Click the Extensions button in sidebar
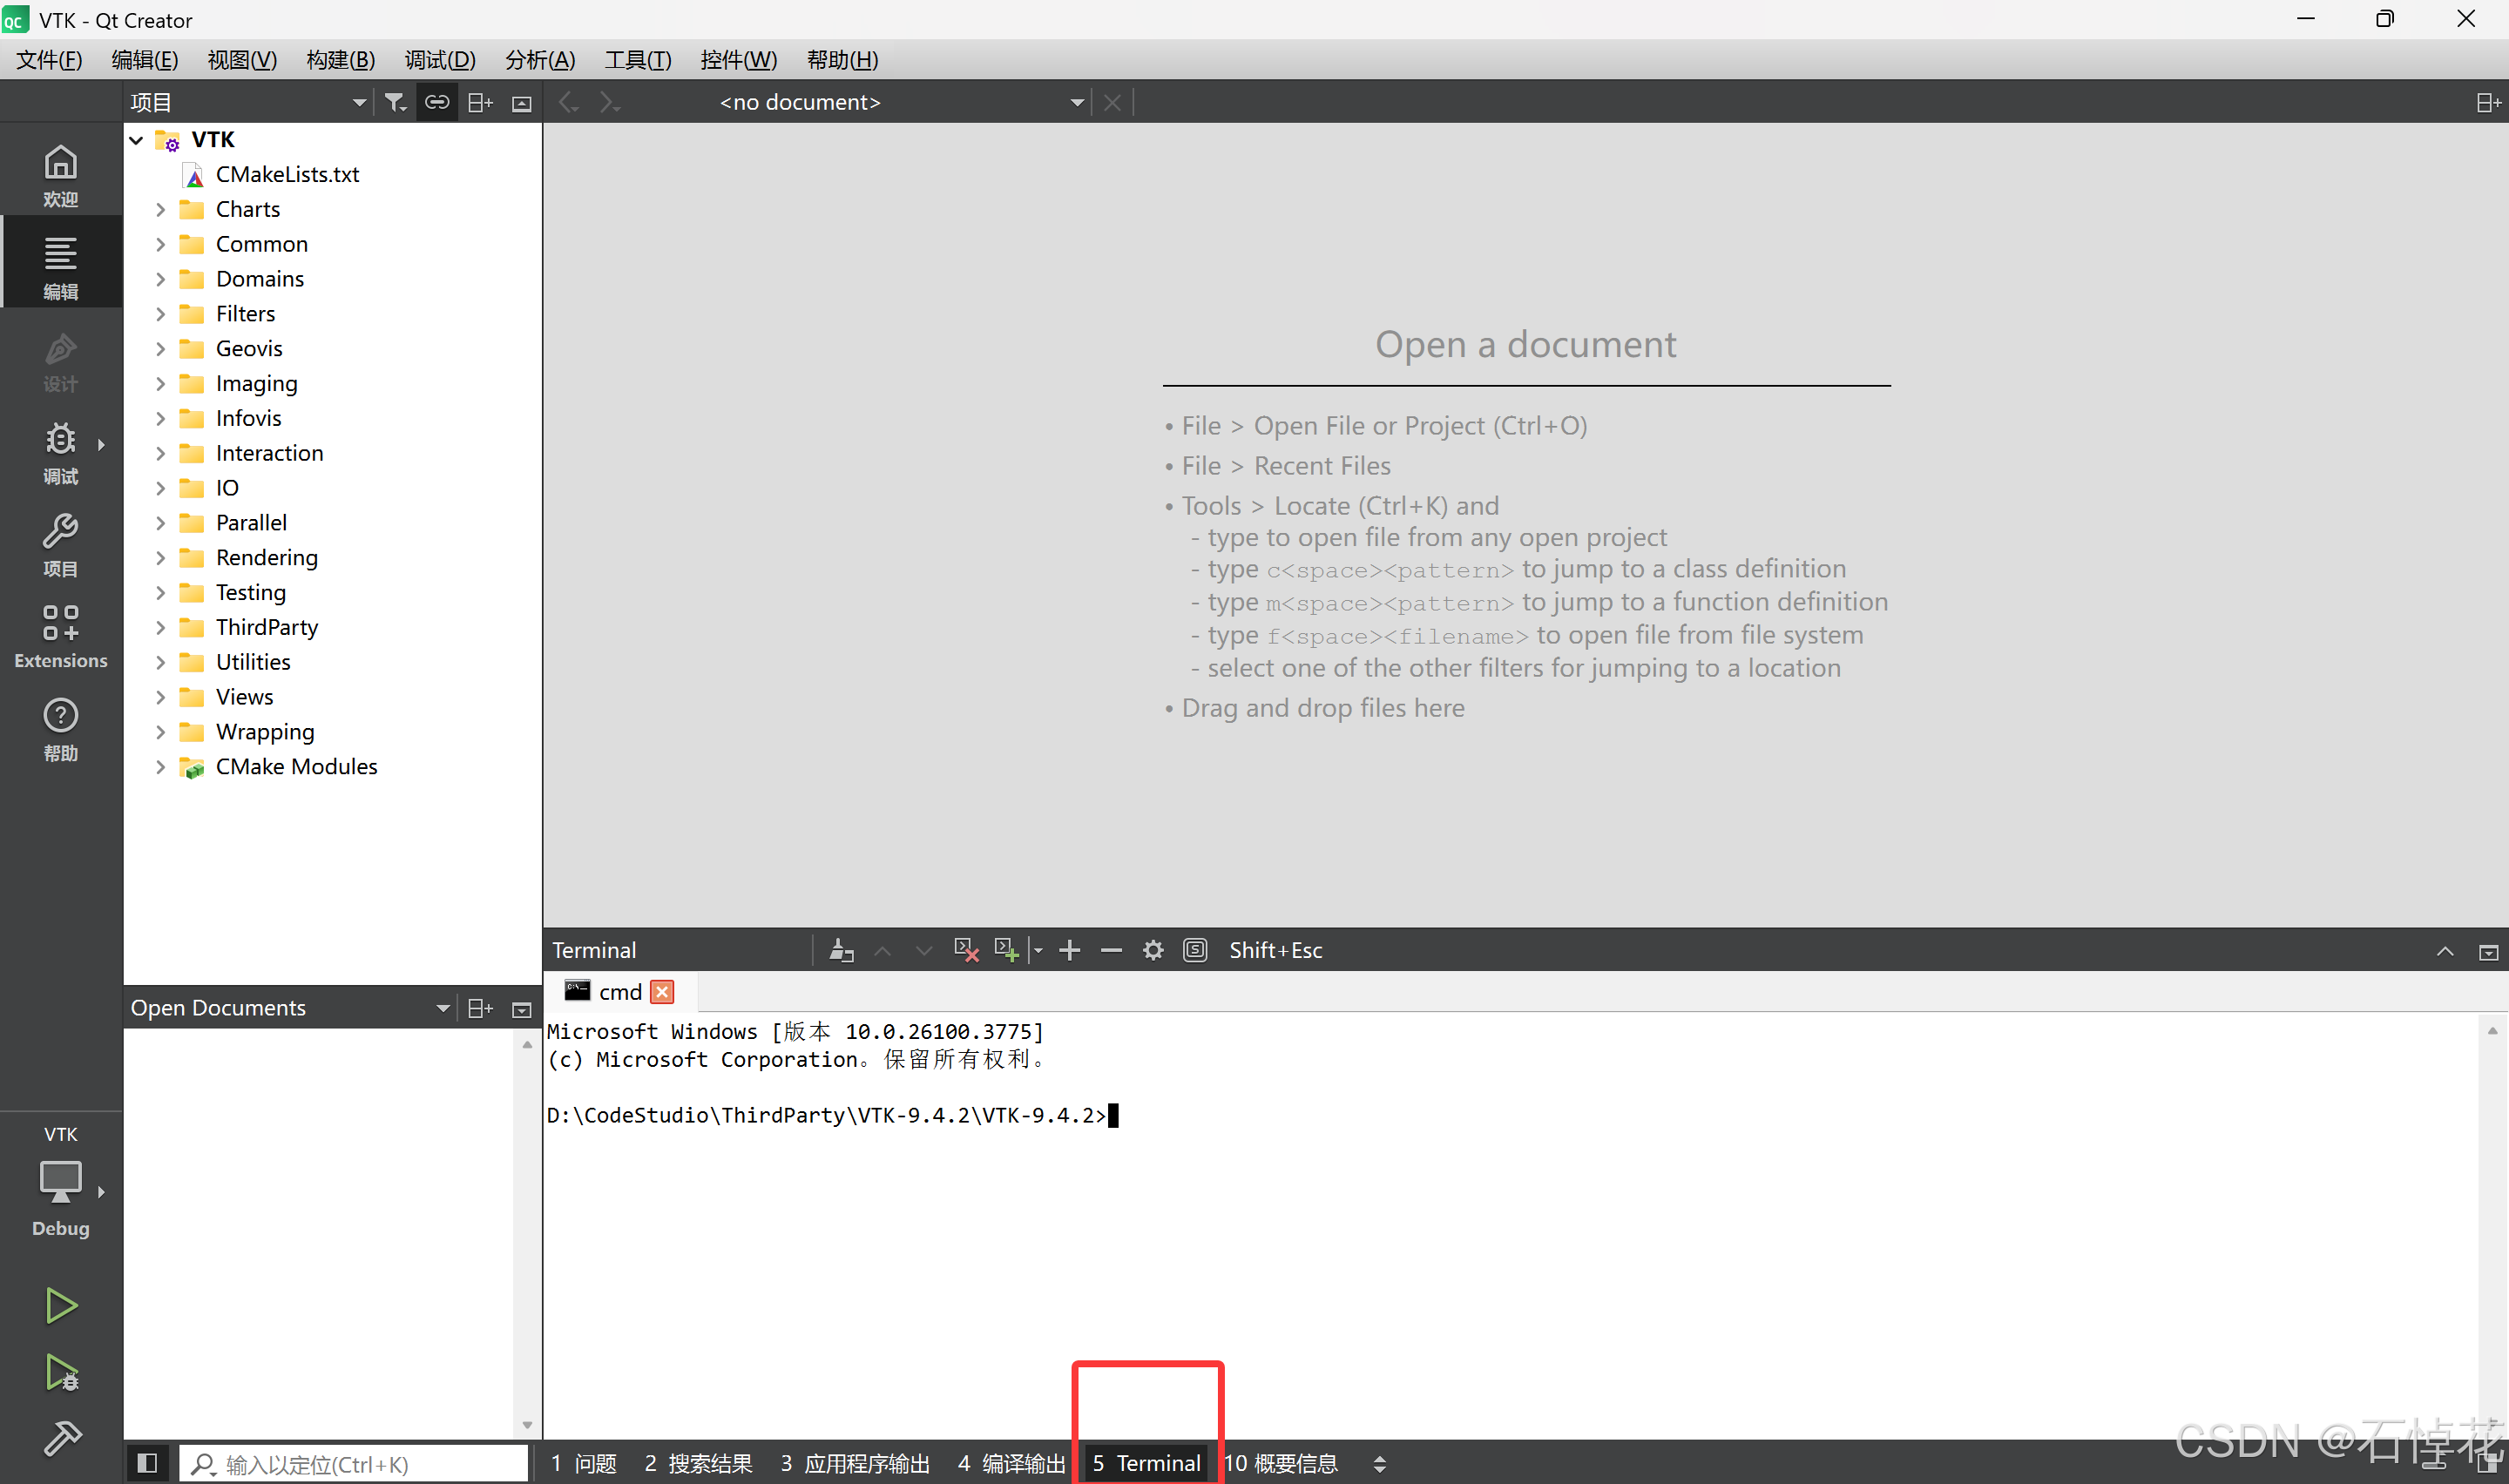Image resolution: width=2509 pixels, height=1484 pixels. 60,633
